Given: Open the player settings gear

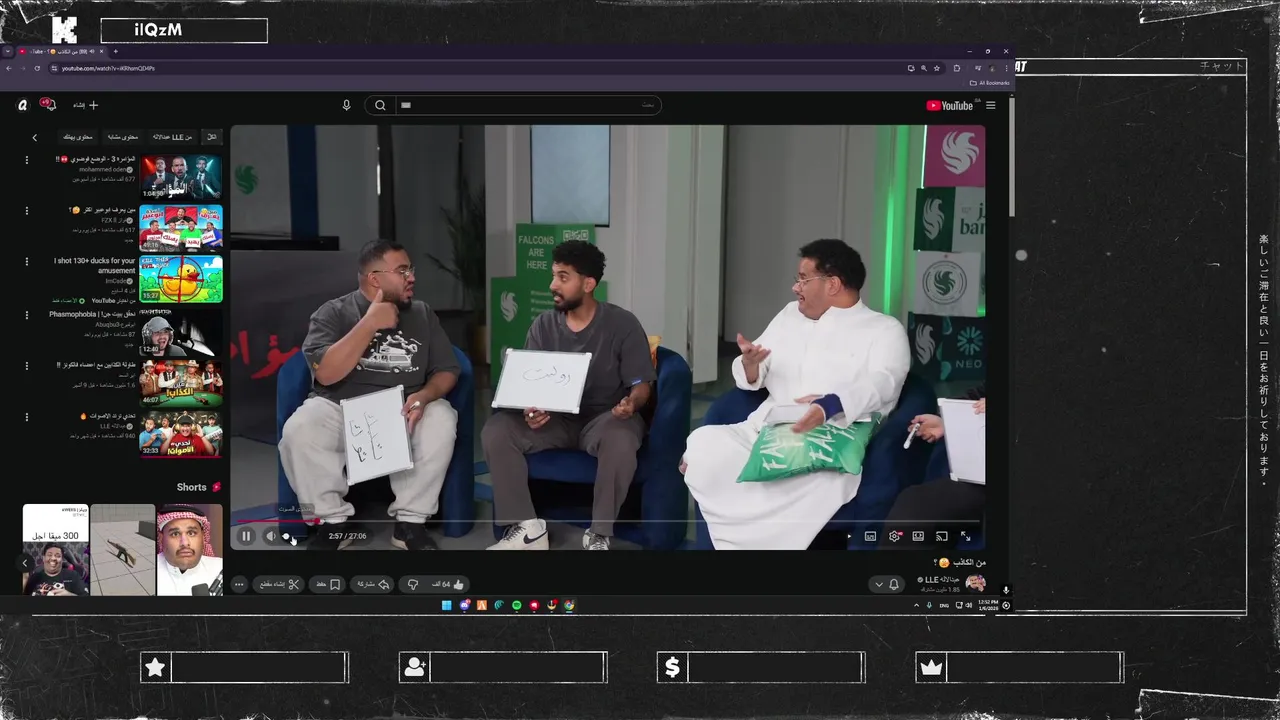Looking at the screenshot, I should (x=895, y=536).
